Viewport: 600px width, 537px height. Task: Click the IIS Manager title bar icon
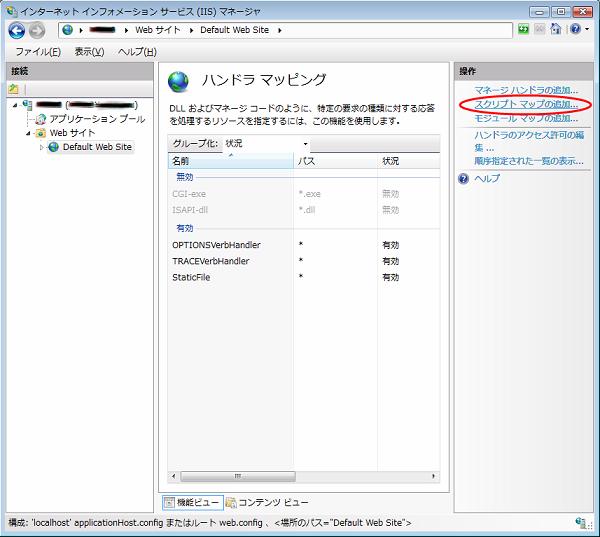click(12, 11)
